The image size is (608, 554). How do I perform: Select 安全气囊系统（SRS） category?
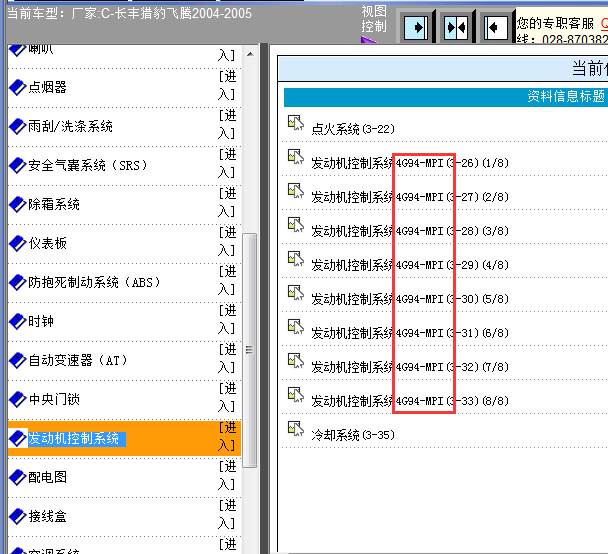tap(88, 166)
